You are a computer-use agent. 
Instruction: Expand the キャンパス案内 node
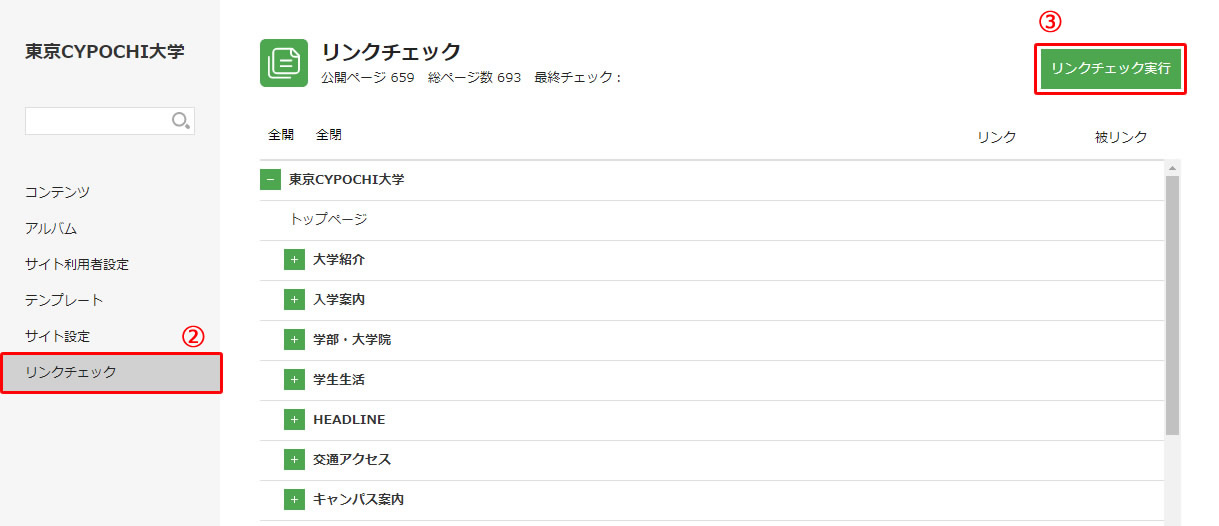294,500
